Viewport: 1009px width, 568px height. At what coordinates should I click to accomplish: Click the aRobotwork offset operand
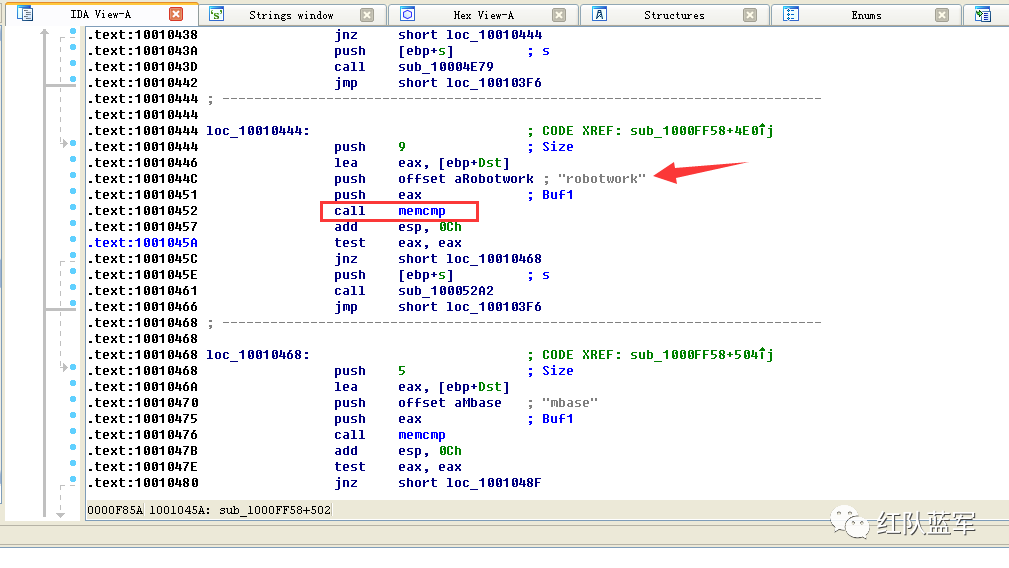494,179
